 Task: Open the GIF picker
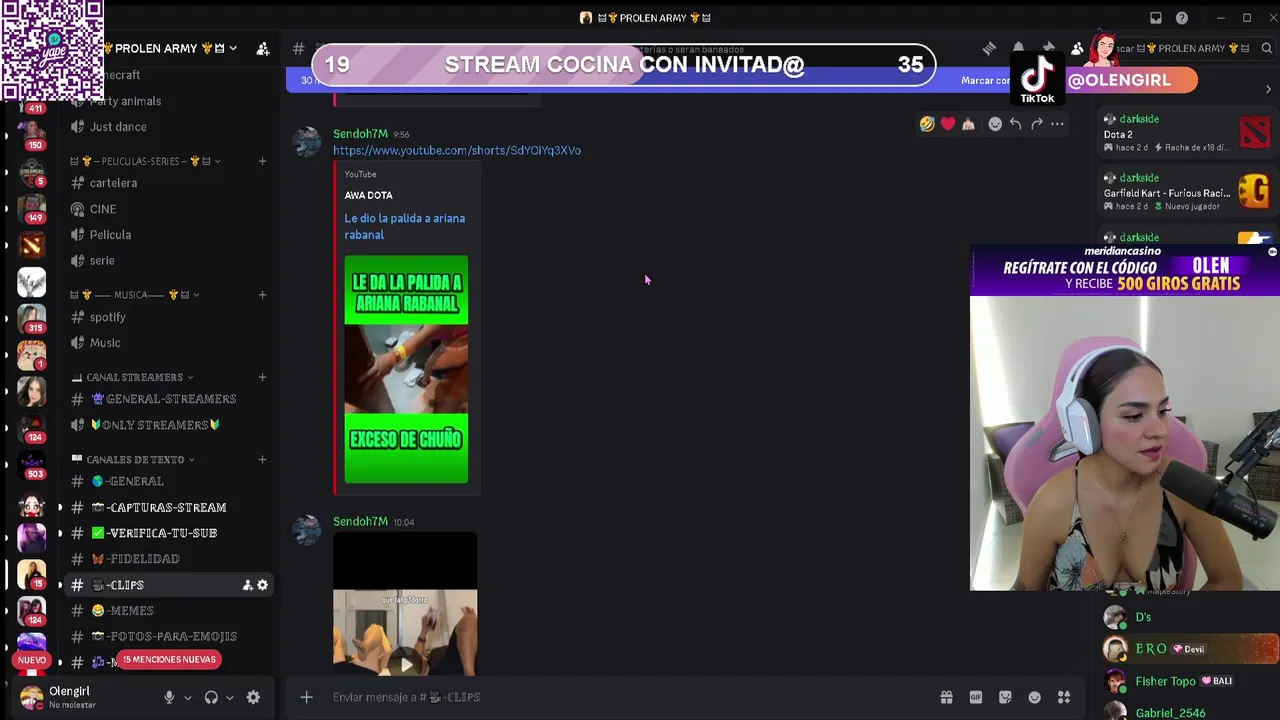976,697
